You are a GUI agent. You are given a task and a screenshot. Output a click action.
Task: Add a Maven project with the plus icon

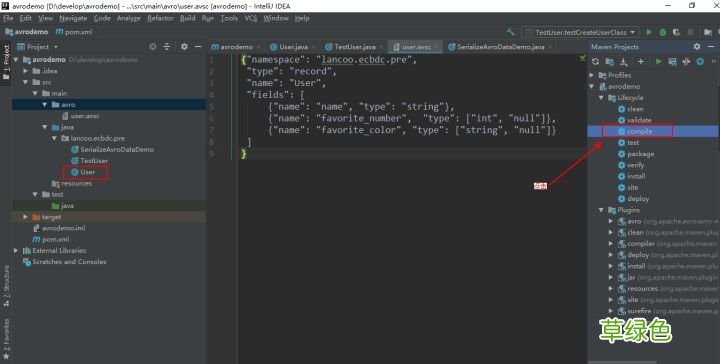tap(641, 62)
